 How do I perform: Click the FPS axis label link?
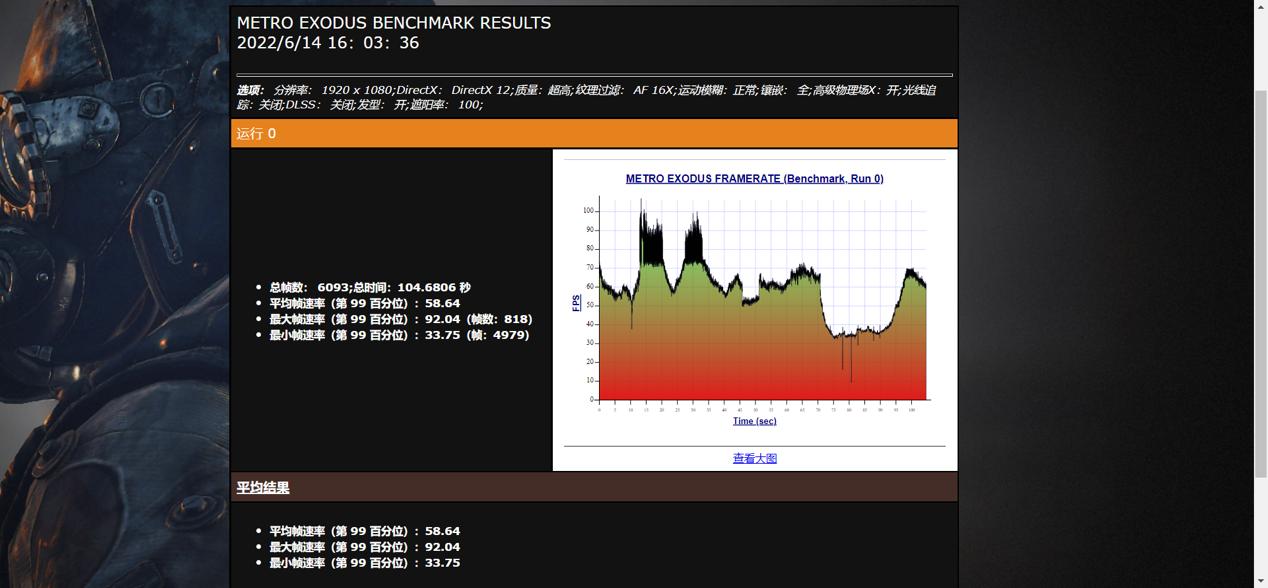(573, 303)
